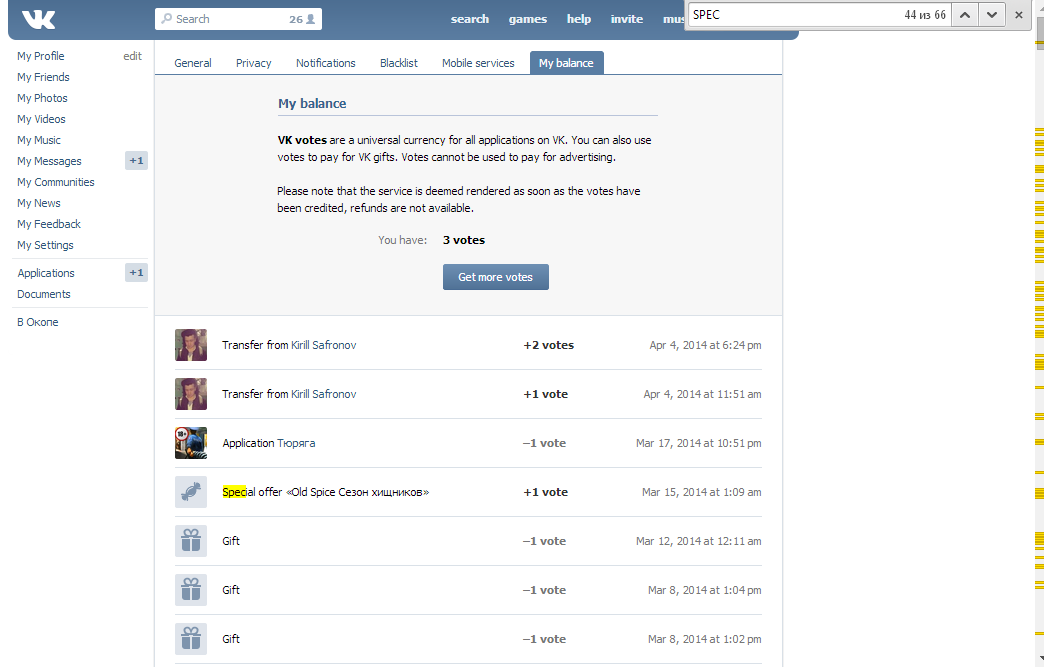Open My Messages in sidebar
This screenshot has height=667, width=1044.
[49, 161]
